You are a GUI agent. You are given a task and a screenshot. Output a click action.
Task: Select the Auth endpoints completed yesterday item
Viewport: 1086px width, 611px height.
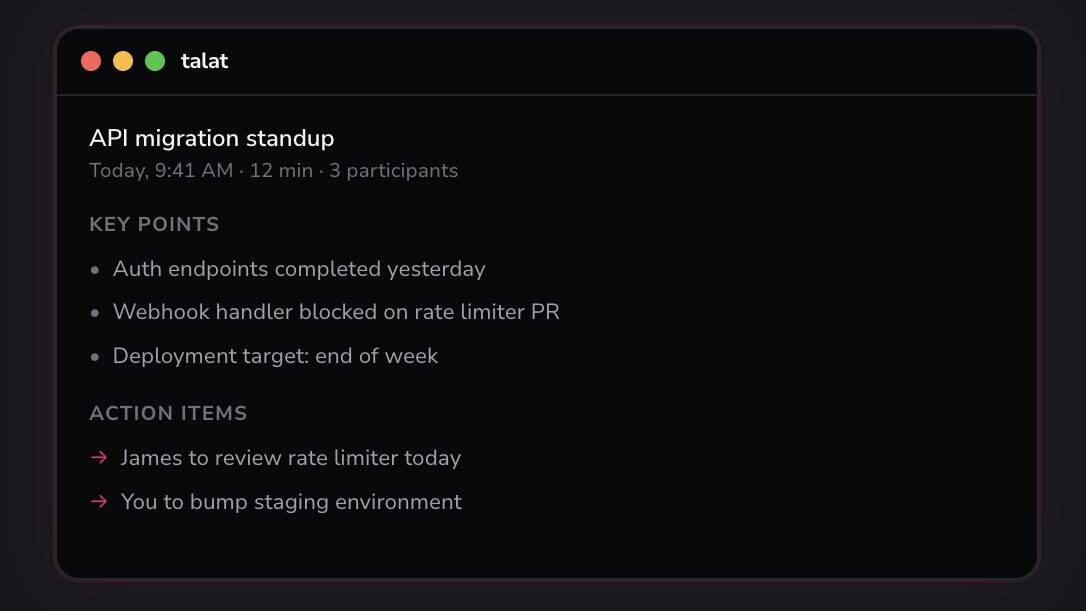[299, 269]
